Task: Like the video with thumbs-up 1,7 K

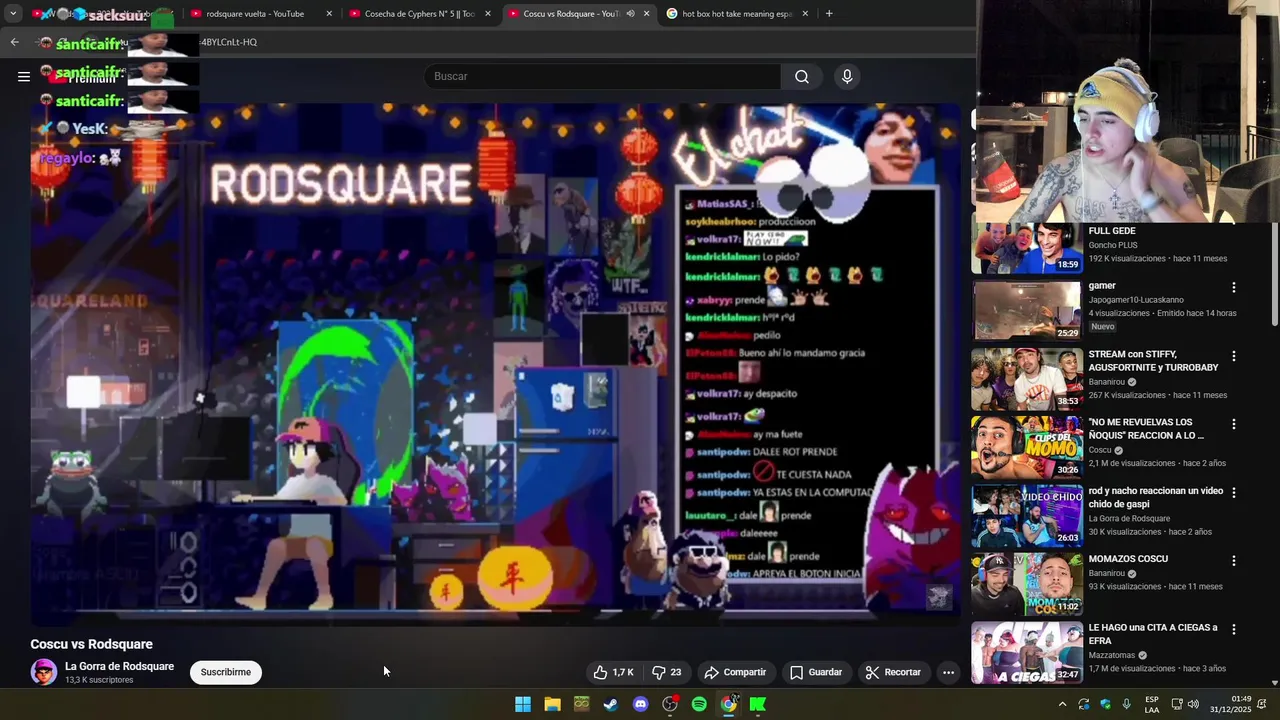Action: [612, 672]
